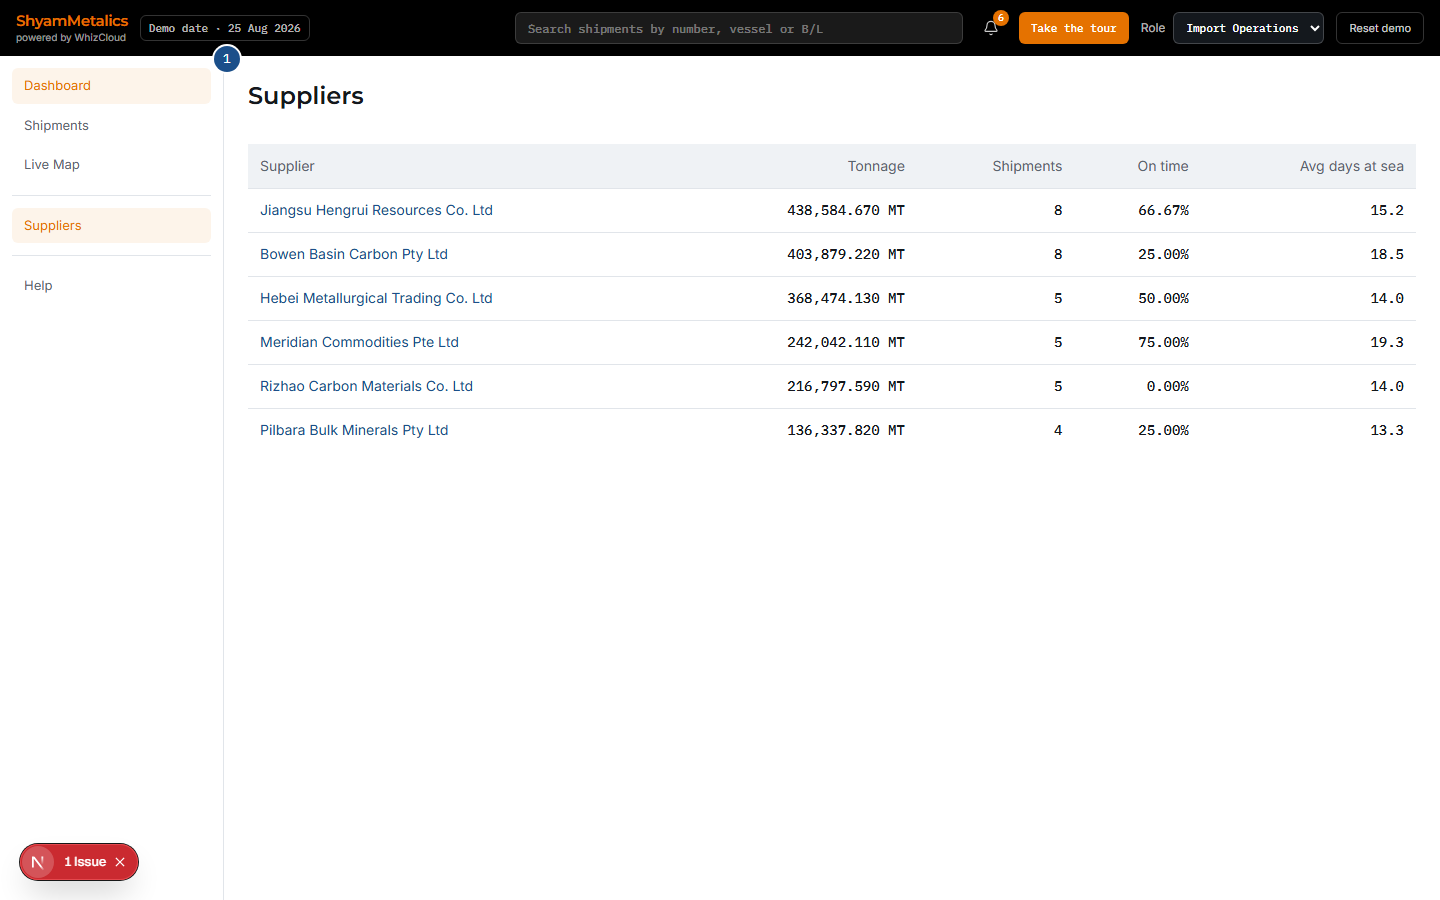Open Pilbara Bulk Minerals Pty Ltd
Screen dimensions: 1440x900
point(354,430)
